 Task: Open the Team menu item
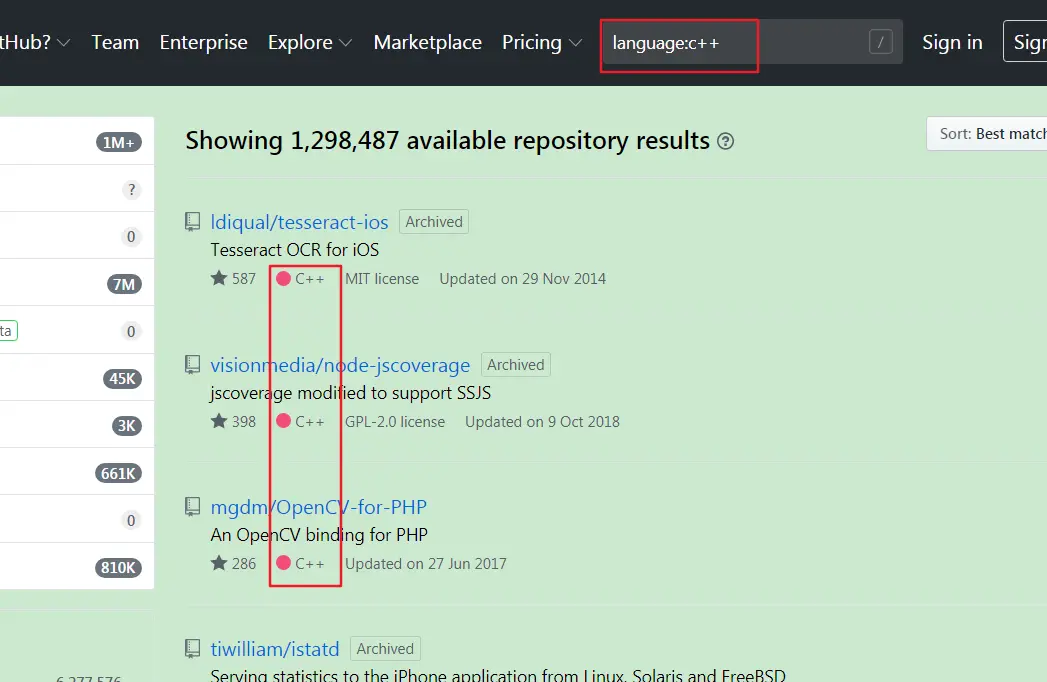tap(115, 42)
